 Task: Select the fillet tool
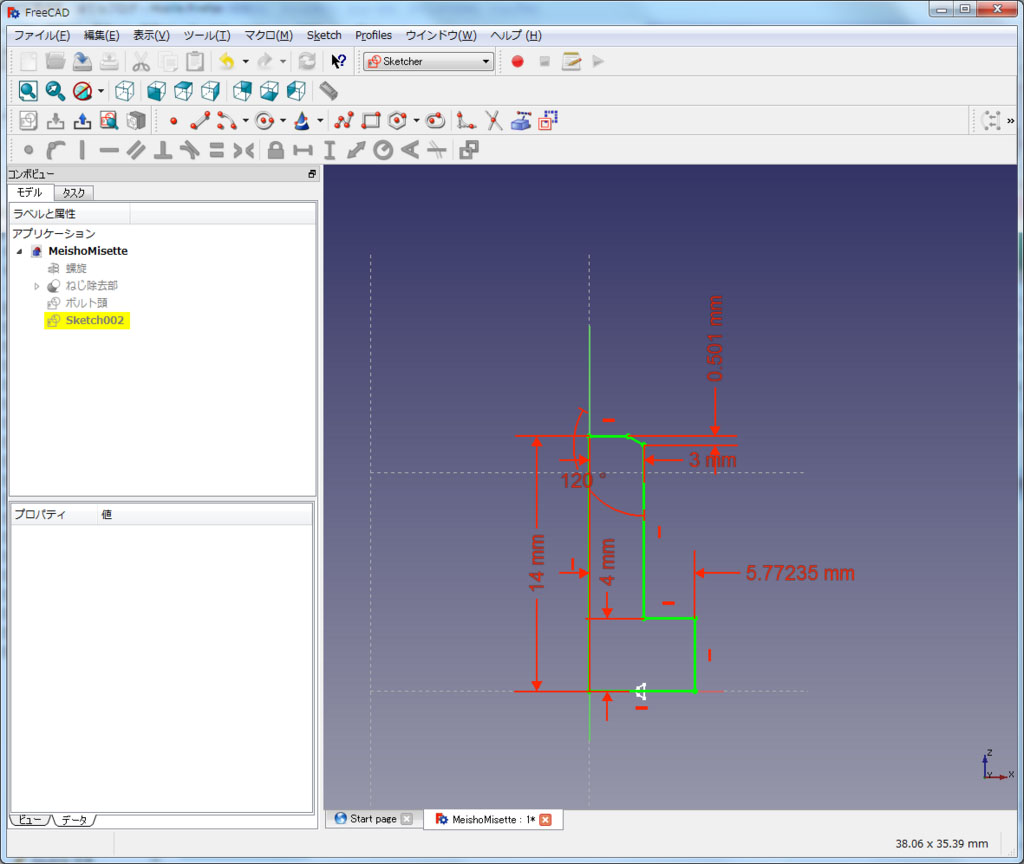point(466,121)
